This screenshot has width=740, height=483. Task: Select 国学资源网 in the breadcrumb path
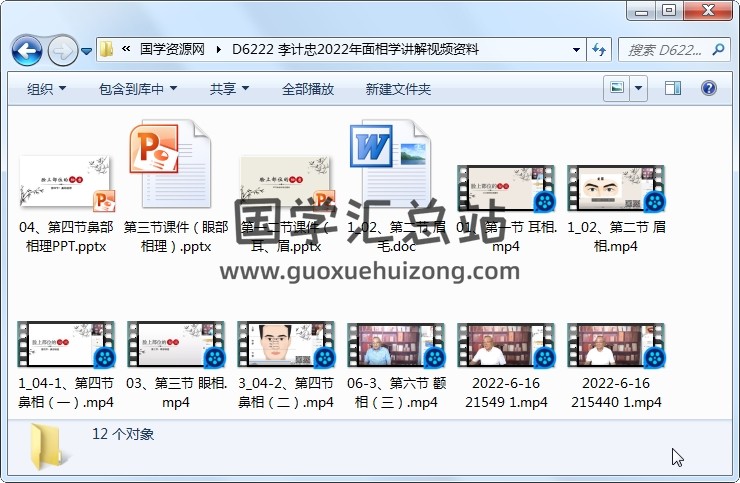coord(172,49)
